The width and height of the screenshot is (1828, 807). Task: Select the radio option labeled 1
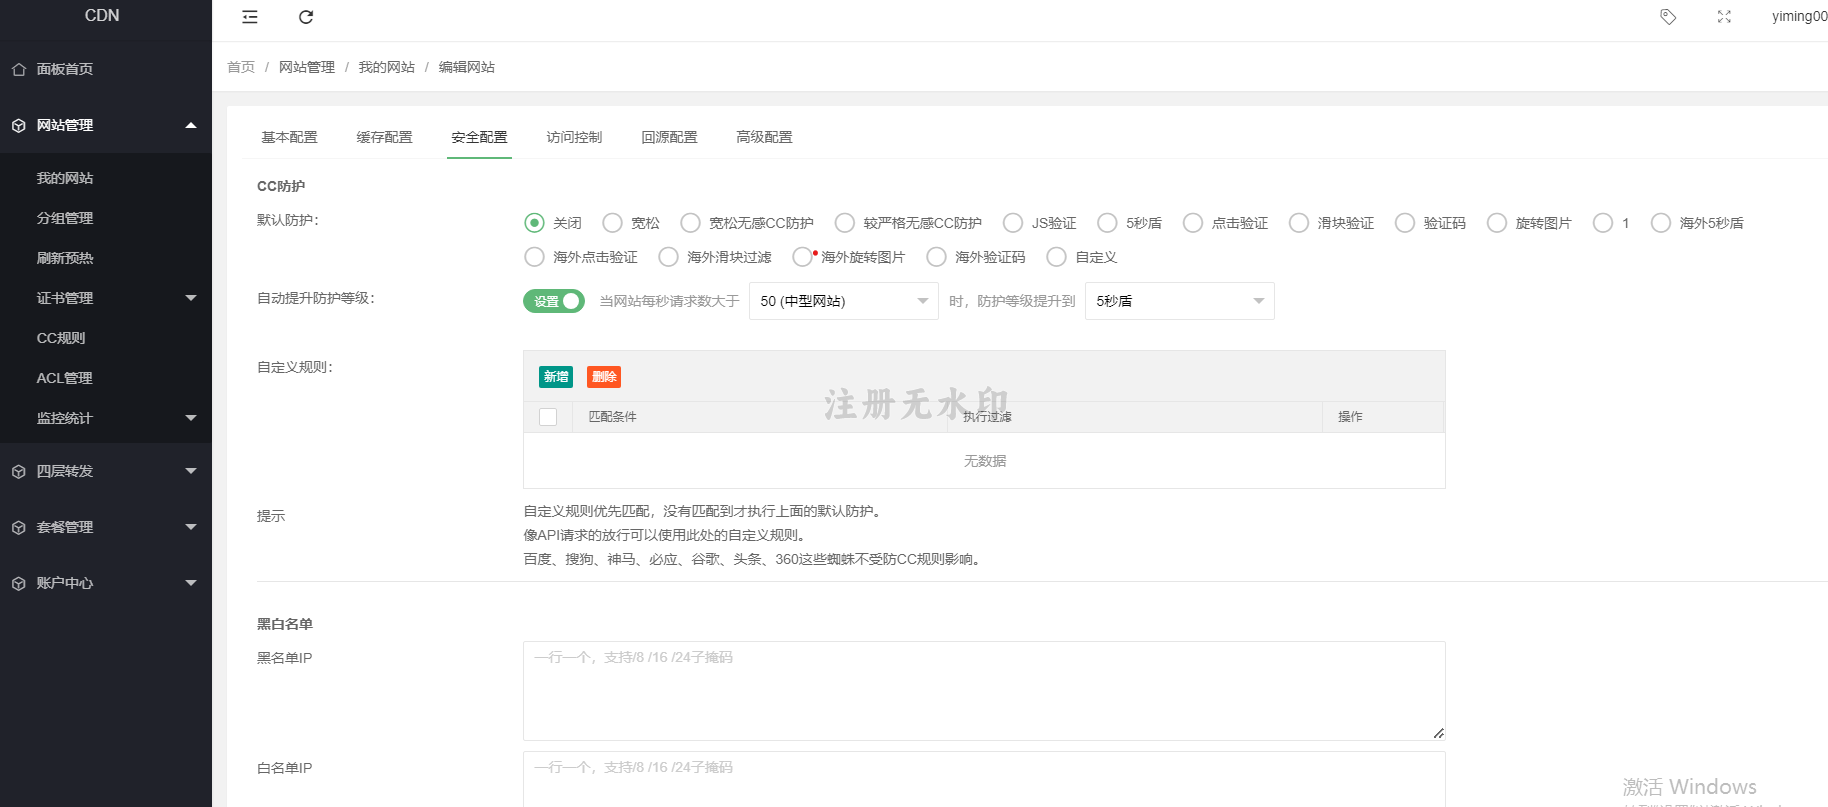(1603, 223)
